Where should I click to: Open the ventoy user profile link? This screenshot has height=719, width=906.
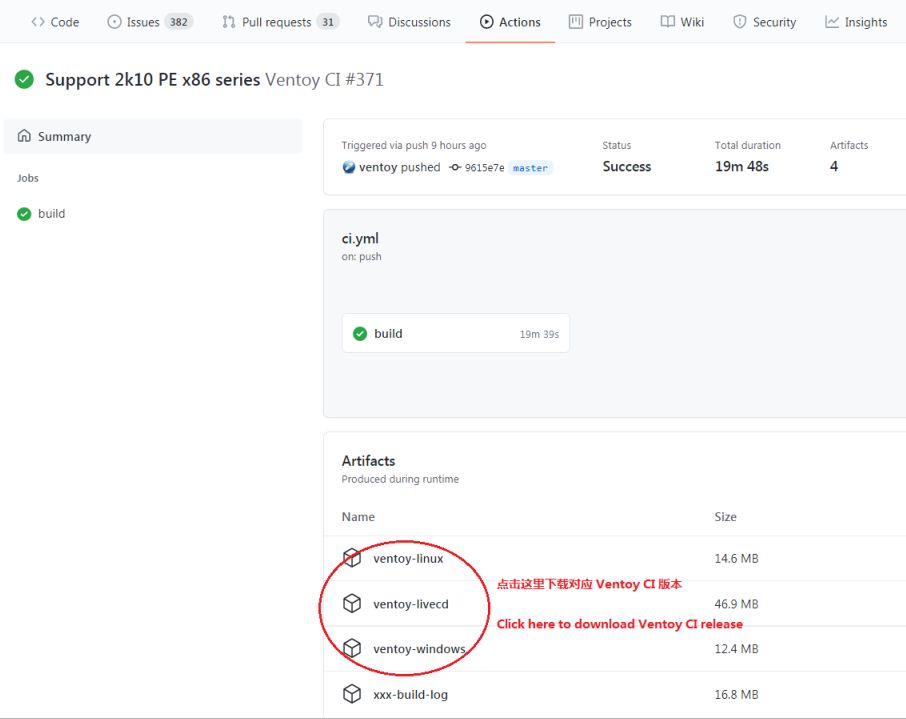[x=378, y=167]
